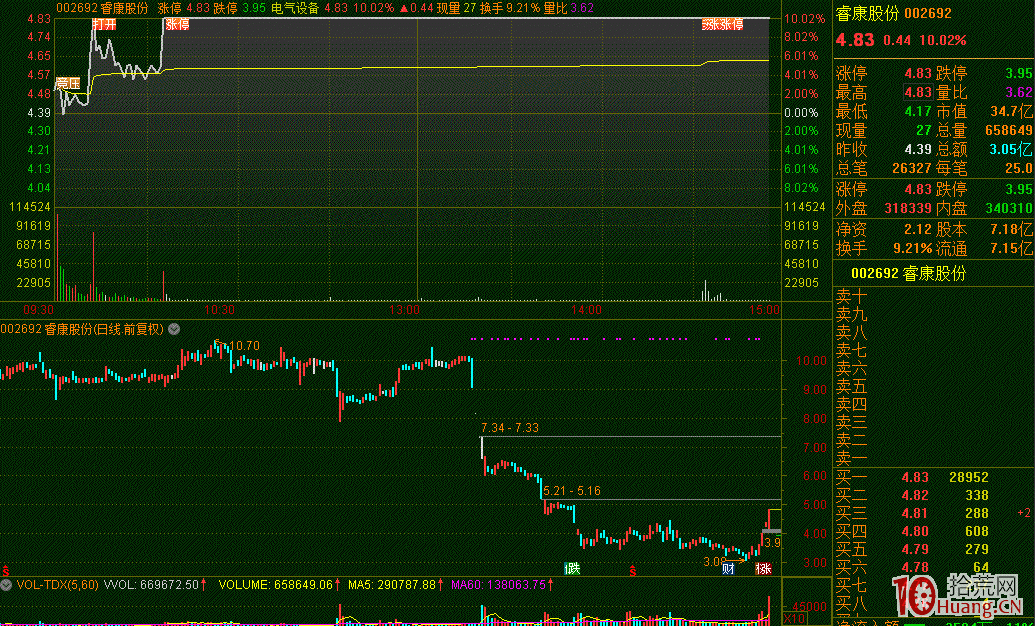
Task: Click the 涨停 marker beside the morning price spike
Action: [x=177, y=24]
